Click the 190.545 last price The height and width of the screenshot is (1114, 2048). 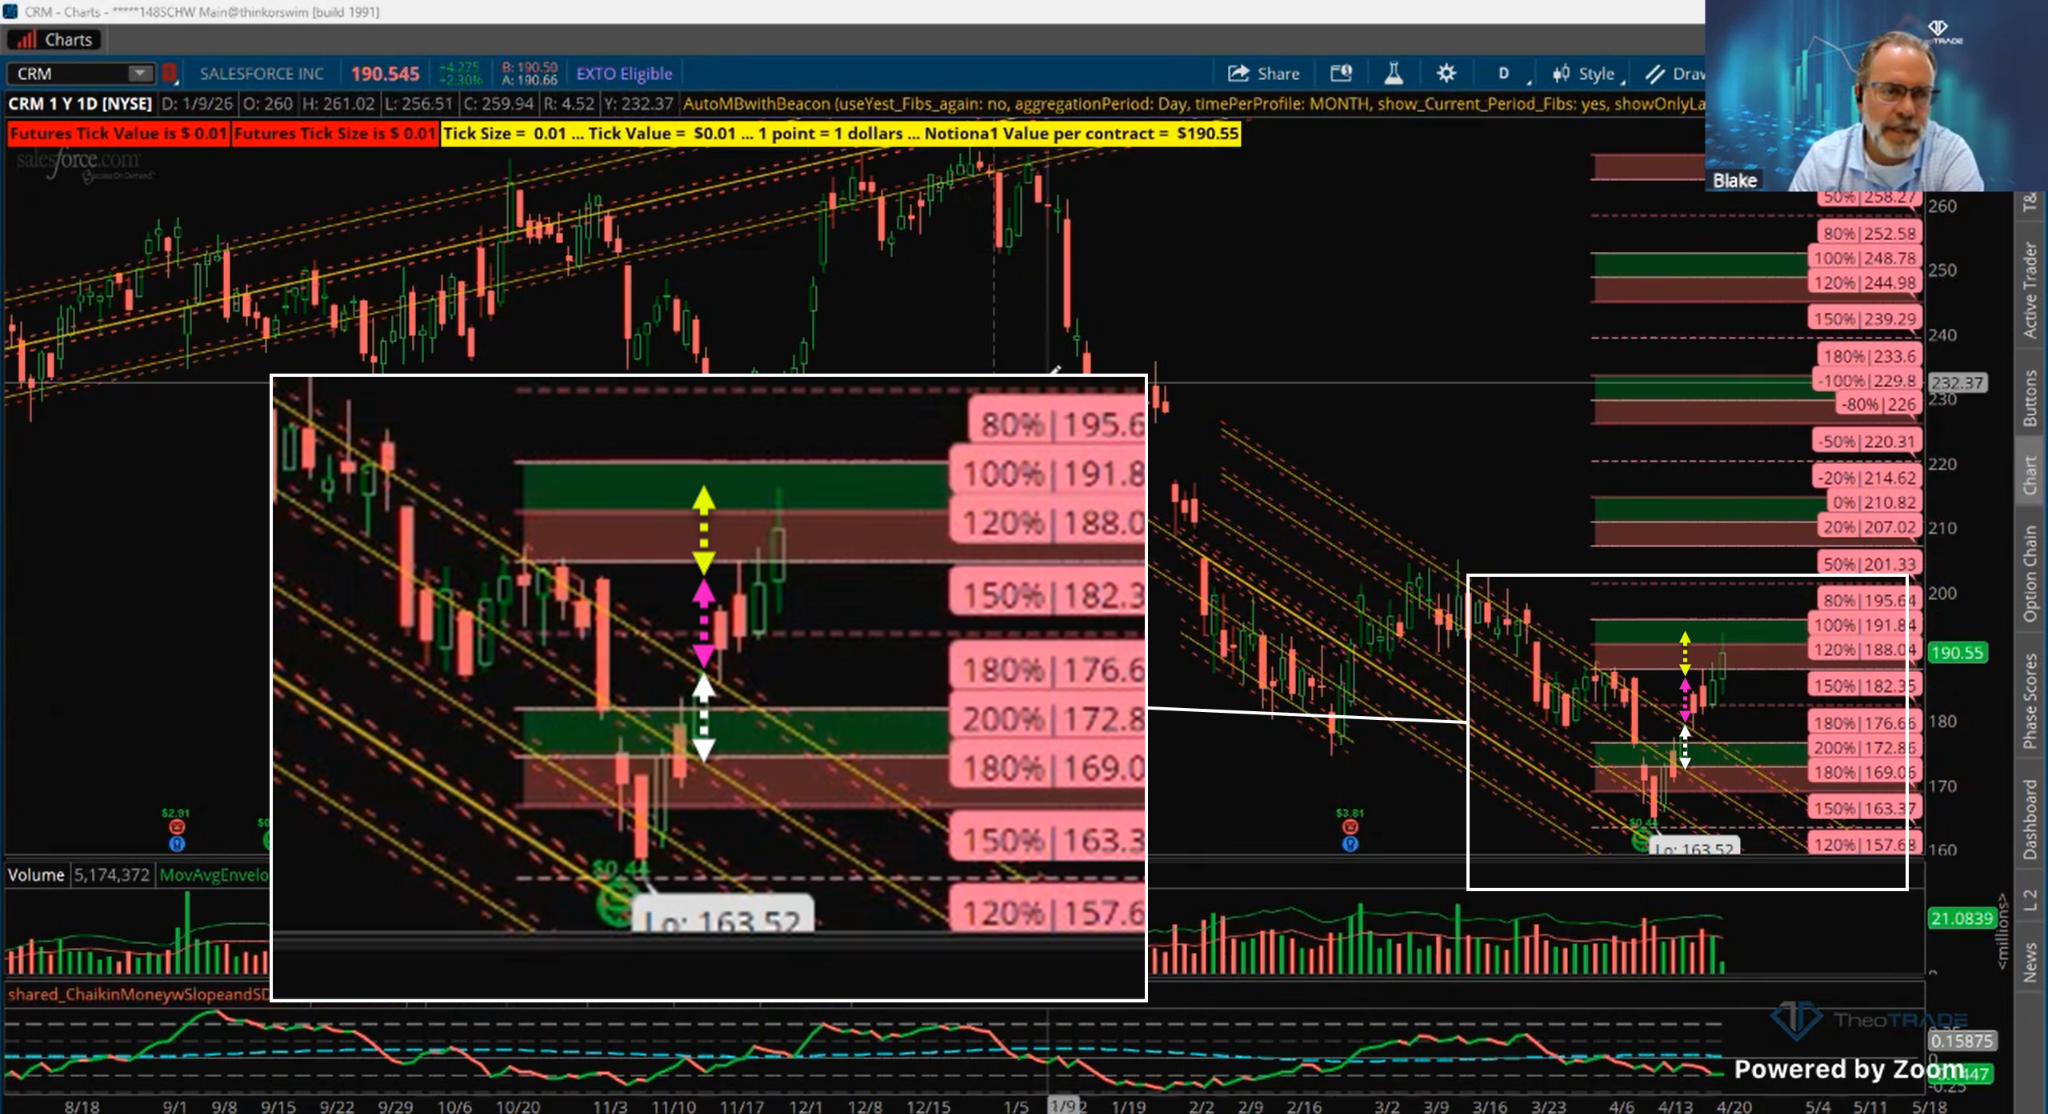point(385,74)
